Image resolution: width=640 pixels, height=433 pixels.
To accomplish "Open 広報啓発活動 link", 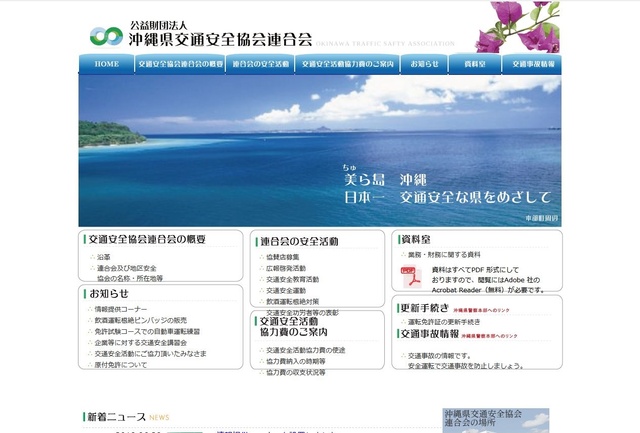I will pyautogui.click(x=286, y=268).
